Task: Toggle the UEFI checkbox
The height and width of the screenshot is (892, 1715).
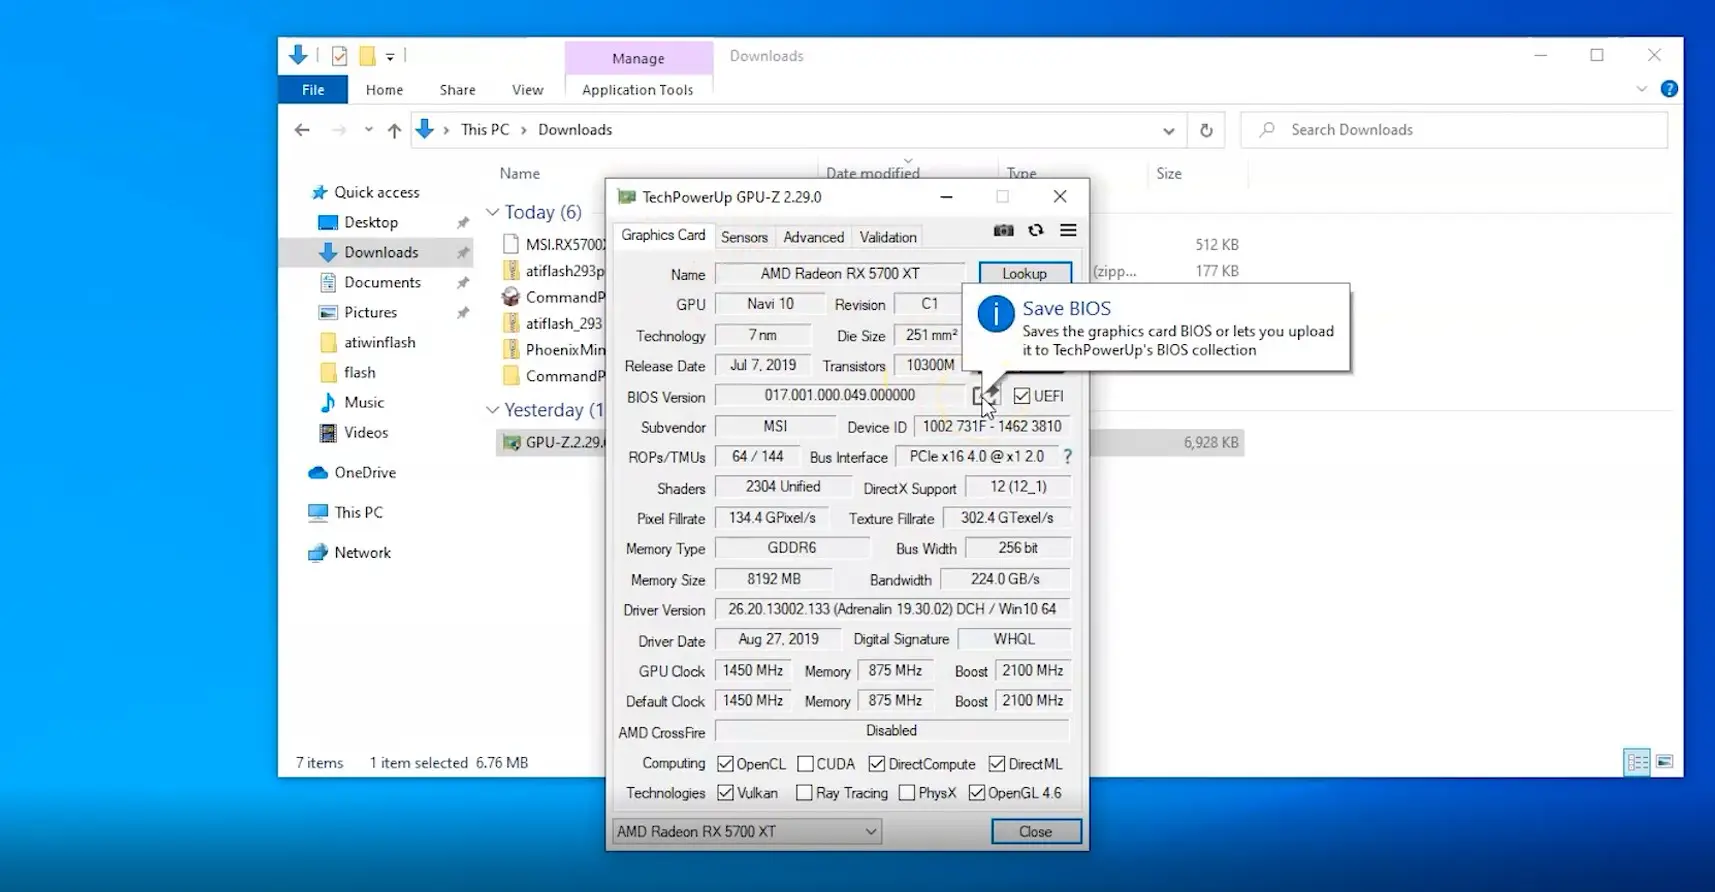Action: (1021, 396)
